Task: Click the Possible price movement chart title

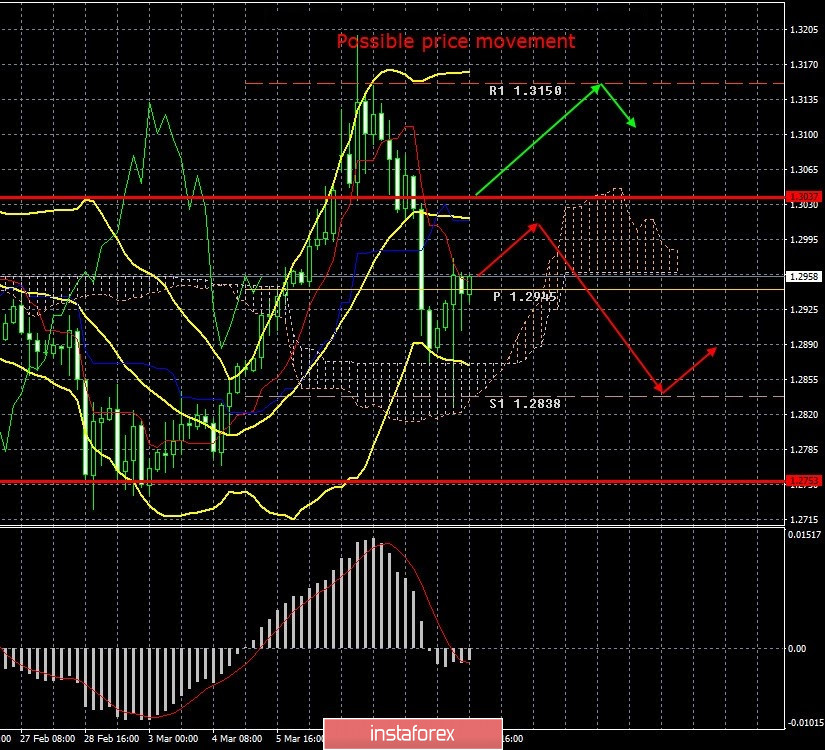Action: click(x=456, y=41)
